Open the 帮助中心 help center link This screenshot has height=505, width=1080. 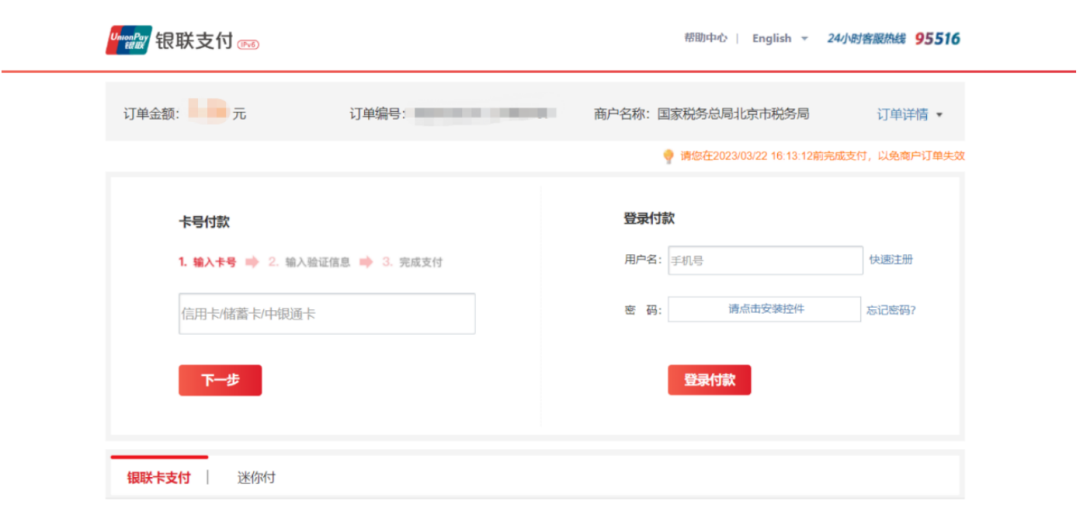tap(705, 38)
